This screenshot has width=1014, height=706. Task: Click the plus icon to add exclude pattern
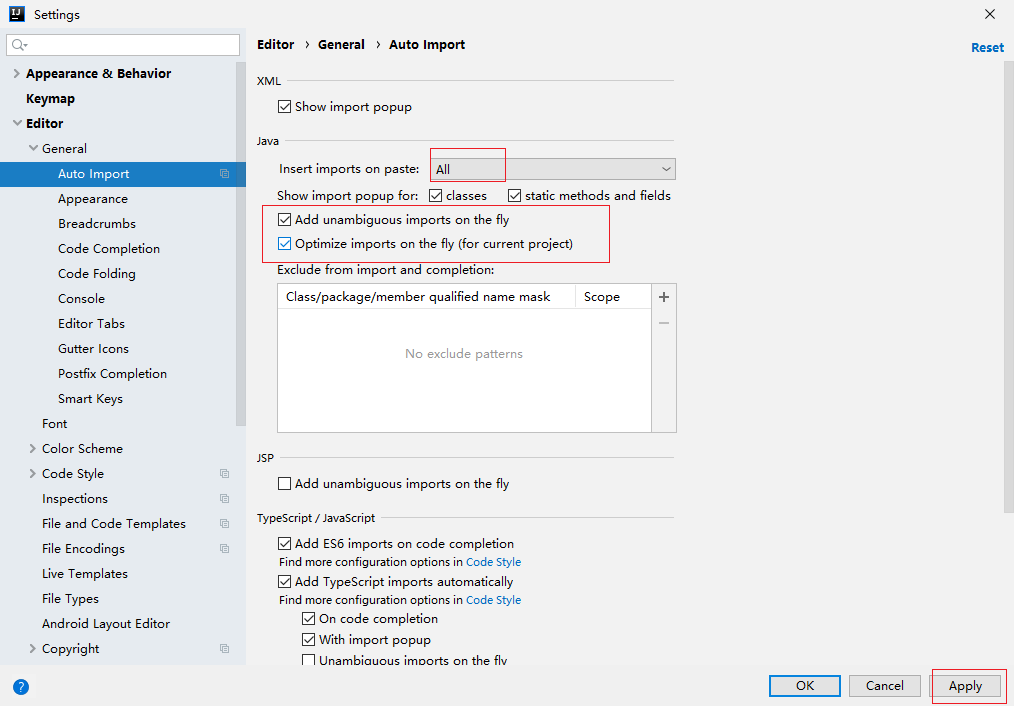663,297
